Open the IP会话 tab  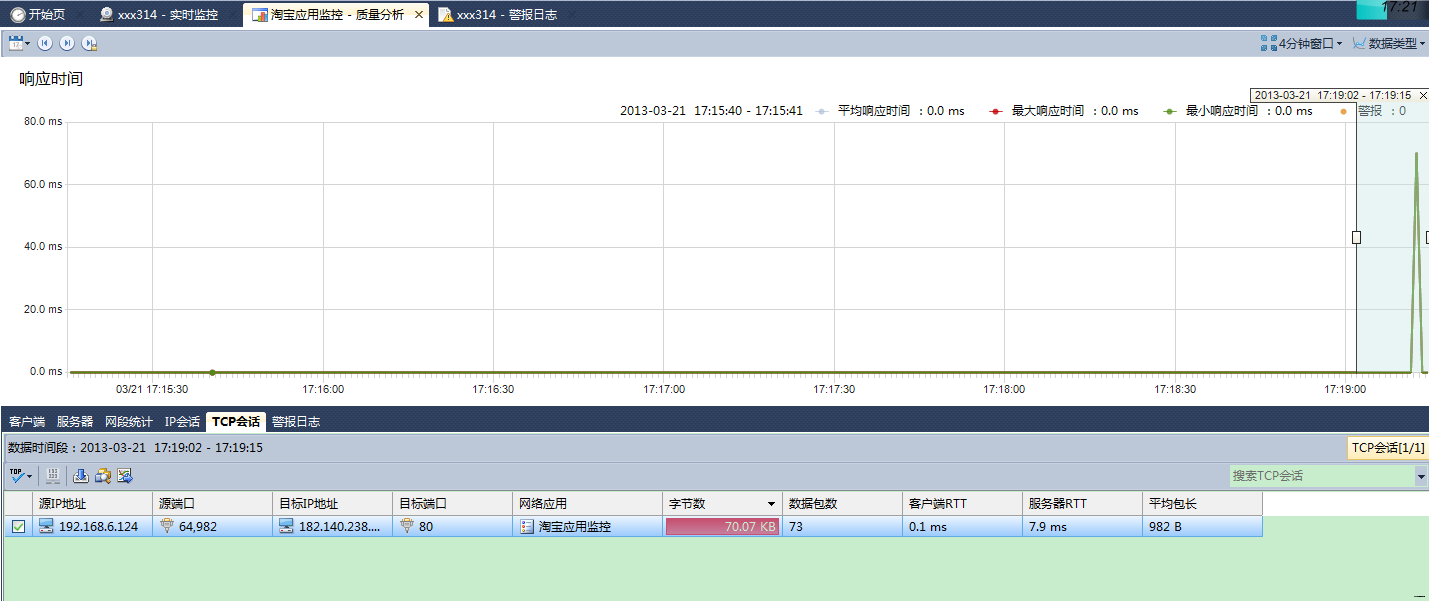182,422
